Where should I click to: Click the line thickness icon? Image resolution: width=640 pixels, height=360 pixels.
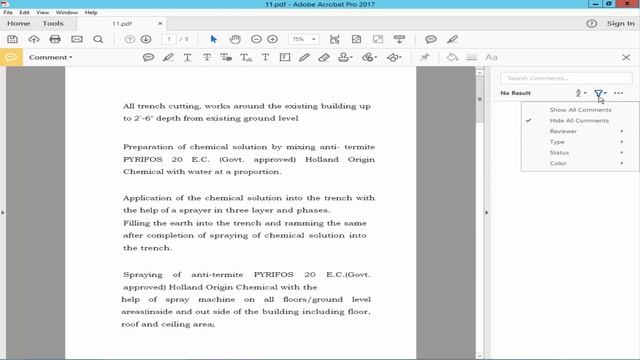pos(471,57)
